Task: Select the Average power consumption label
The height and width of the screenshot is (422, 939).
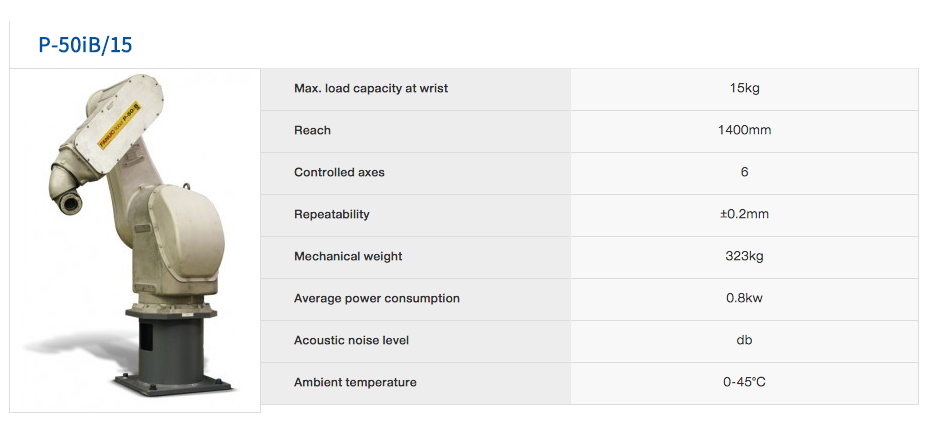Action: (377, 298)
